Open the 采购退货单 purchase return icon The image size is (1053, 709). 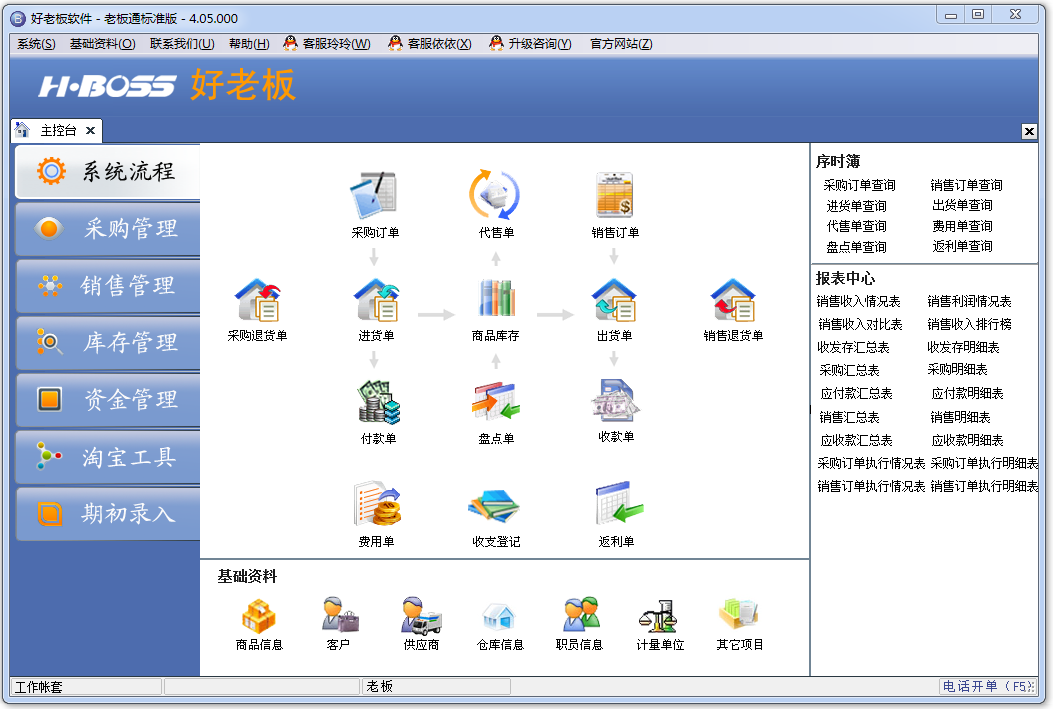(257, 299)
